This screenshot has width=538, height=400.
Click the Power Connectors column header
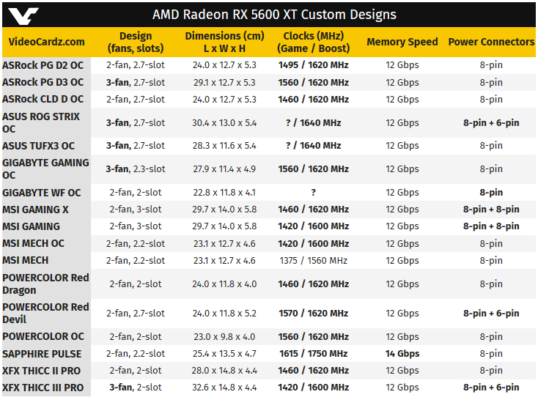tap(491, 42)
